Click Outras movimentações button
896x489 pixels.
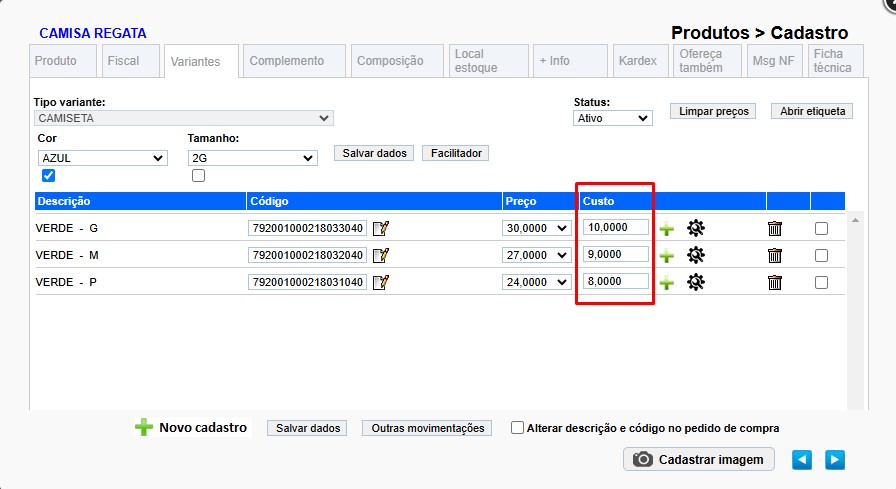[427, 428]
